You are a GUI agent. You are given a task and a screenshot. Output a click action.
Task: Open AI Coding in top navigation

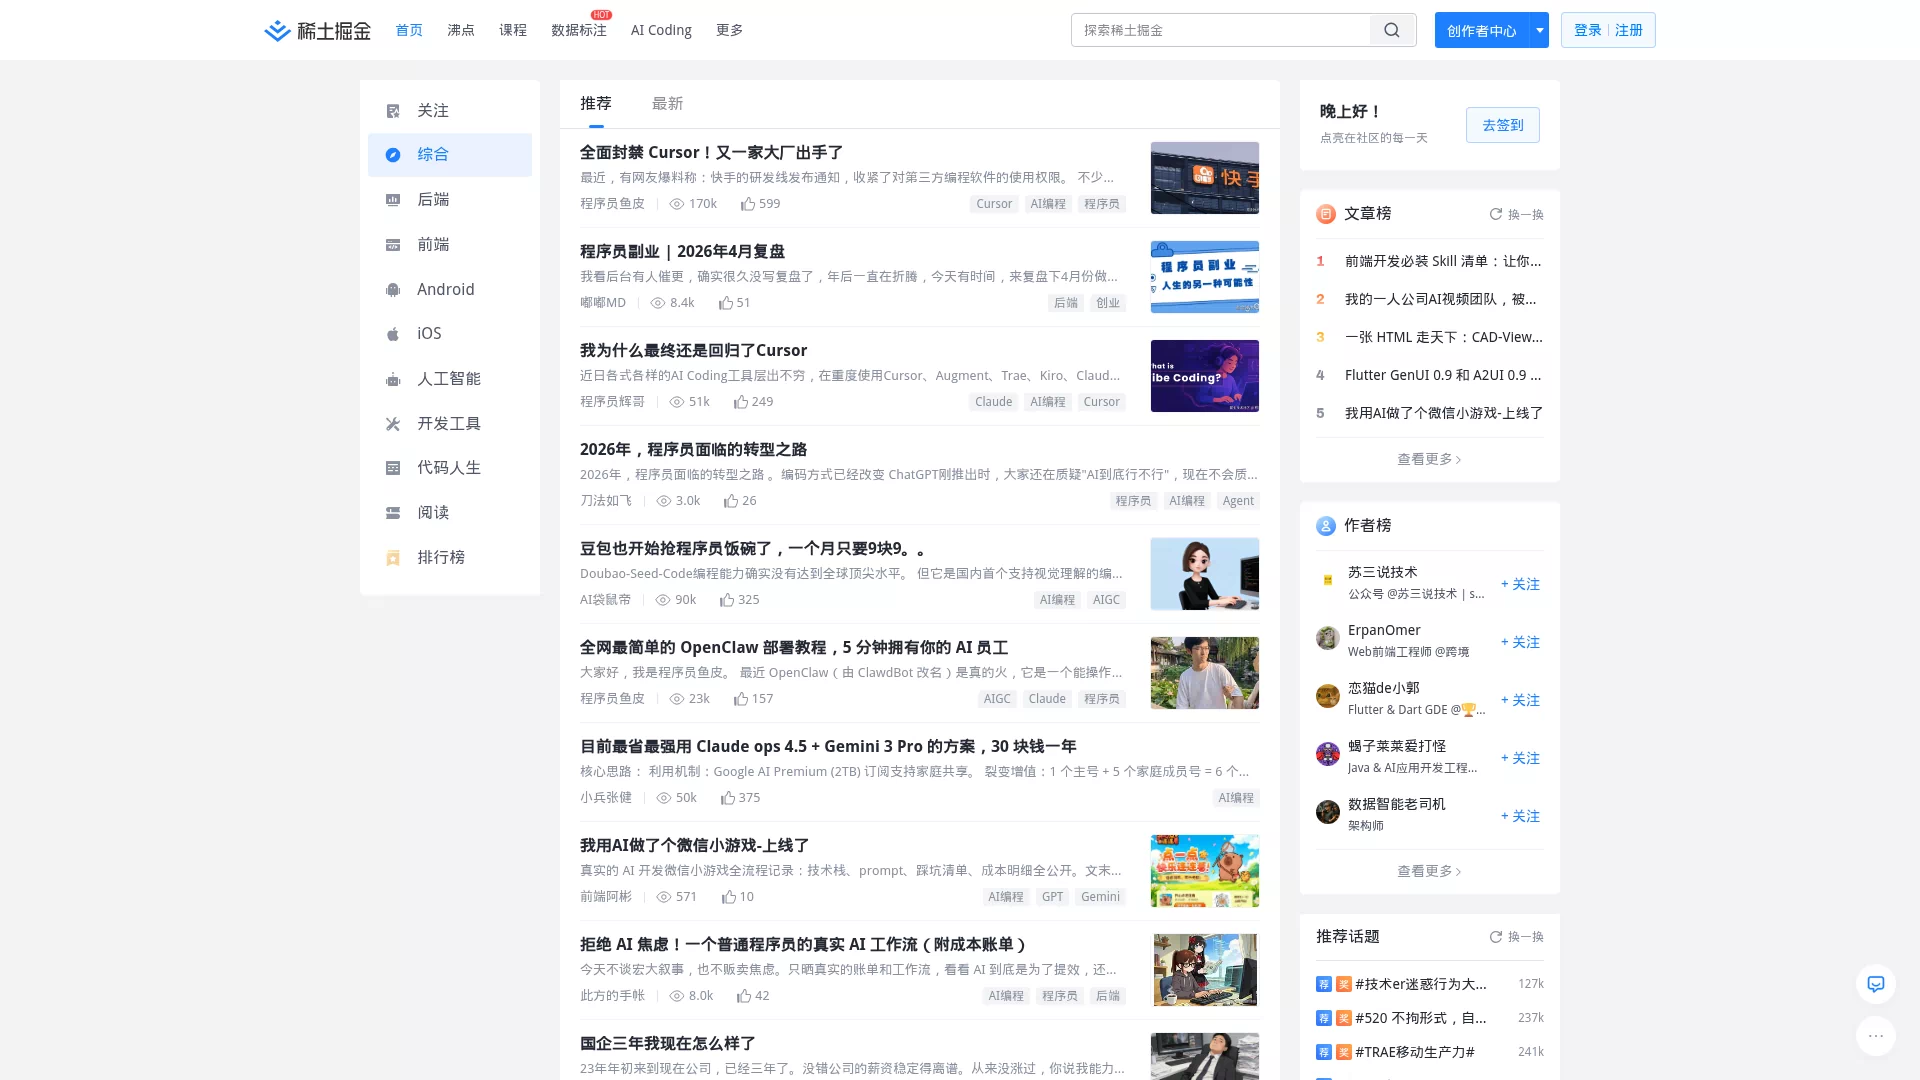pyautogui.click(x=661, y=30)
